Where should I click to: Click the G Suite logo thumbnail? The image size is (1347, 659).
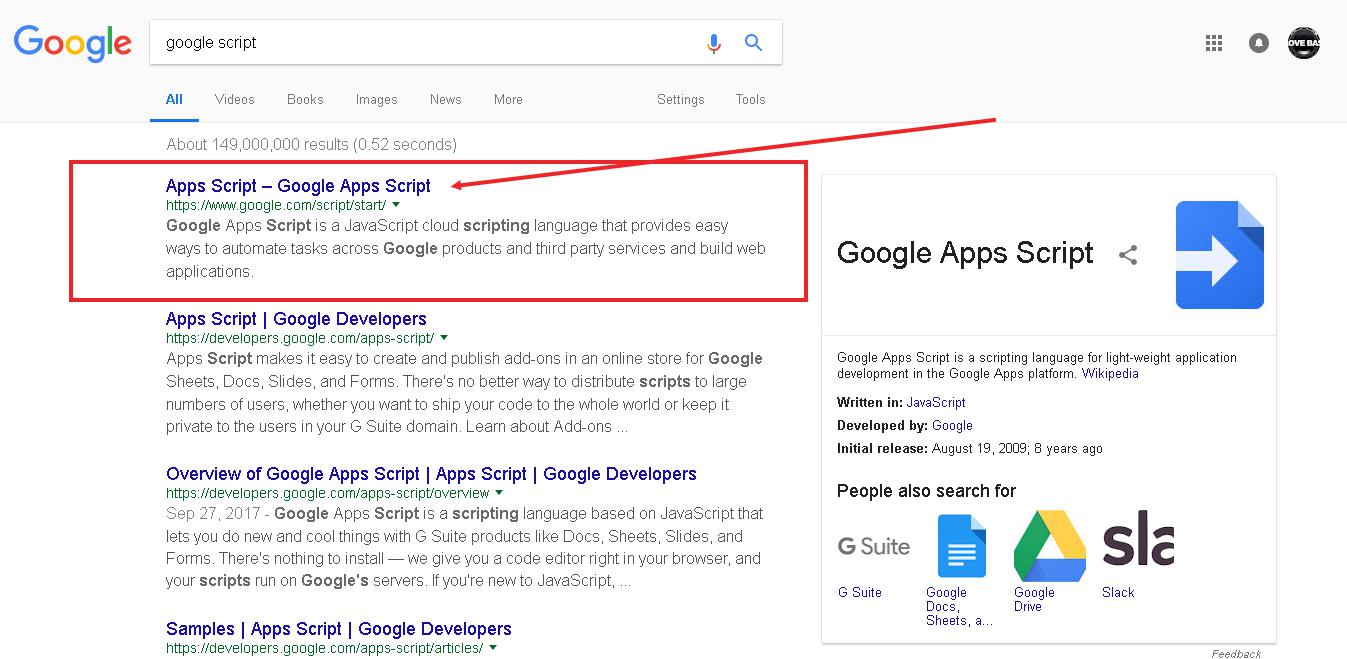tap(873, 546)
